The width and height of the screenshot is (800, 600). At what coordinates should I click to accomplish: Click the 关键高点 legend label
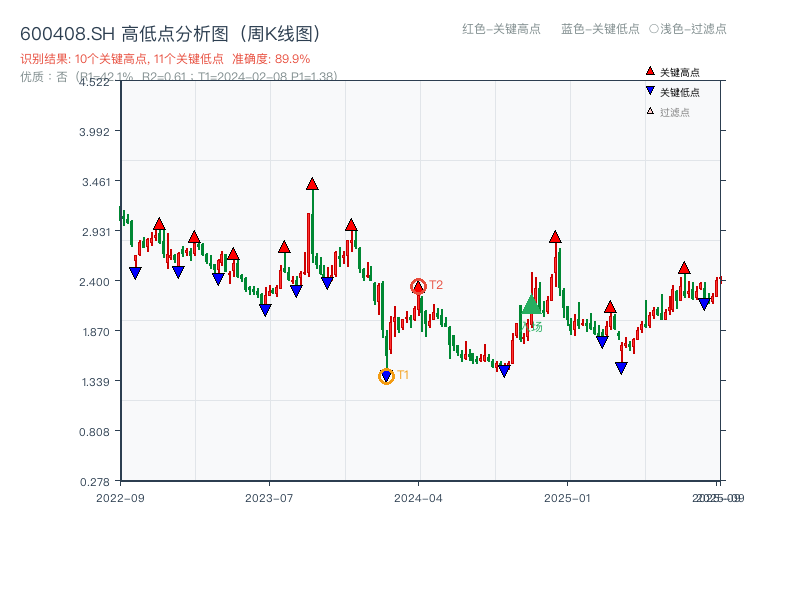(x=680, y=72)
